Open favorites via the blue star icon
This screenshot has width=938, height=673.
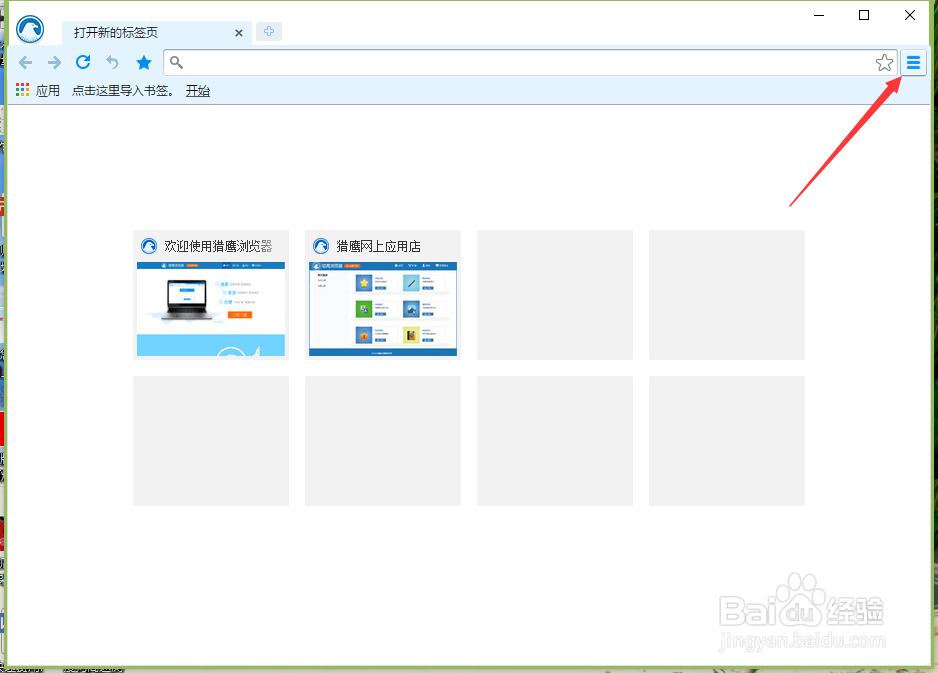pyautogui.click(x=143, y=62)
